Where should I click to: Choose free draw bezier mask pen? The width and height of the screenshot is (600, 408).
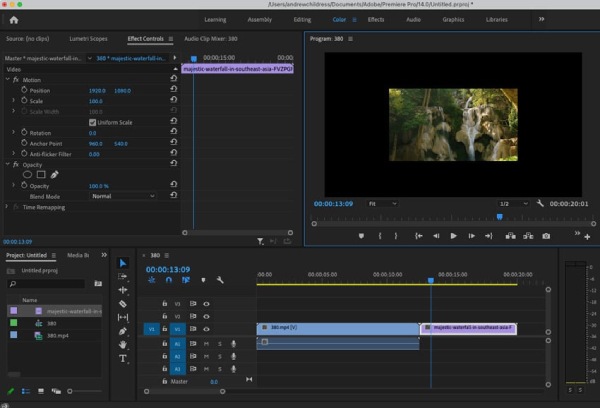pyautogui.click(x=55, y=175)
